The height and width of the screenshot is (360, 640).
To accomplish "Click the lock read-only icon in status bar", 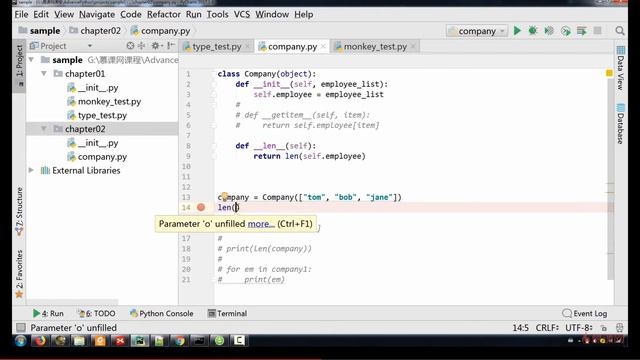I will (604, 328).
